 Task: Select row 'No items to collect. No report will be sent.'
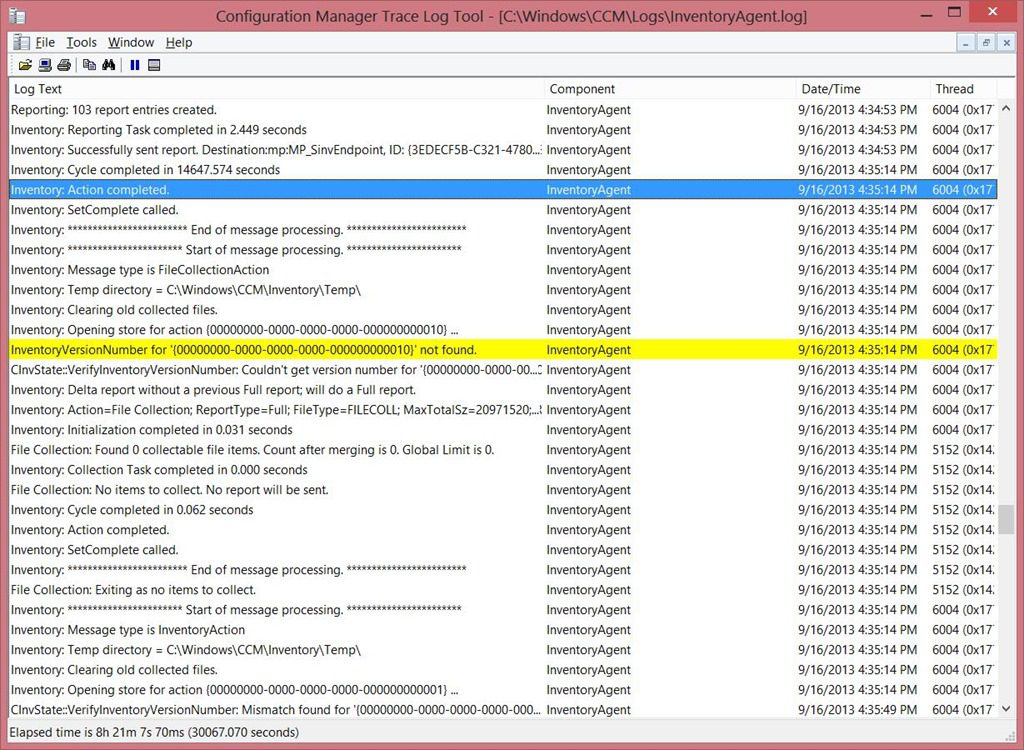(503, 490)
